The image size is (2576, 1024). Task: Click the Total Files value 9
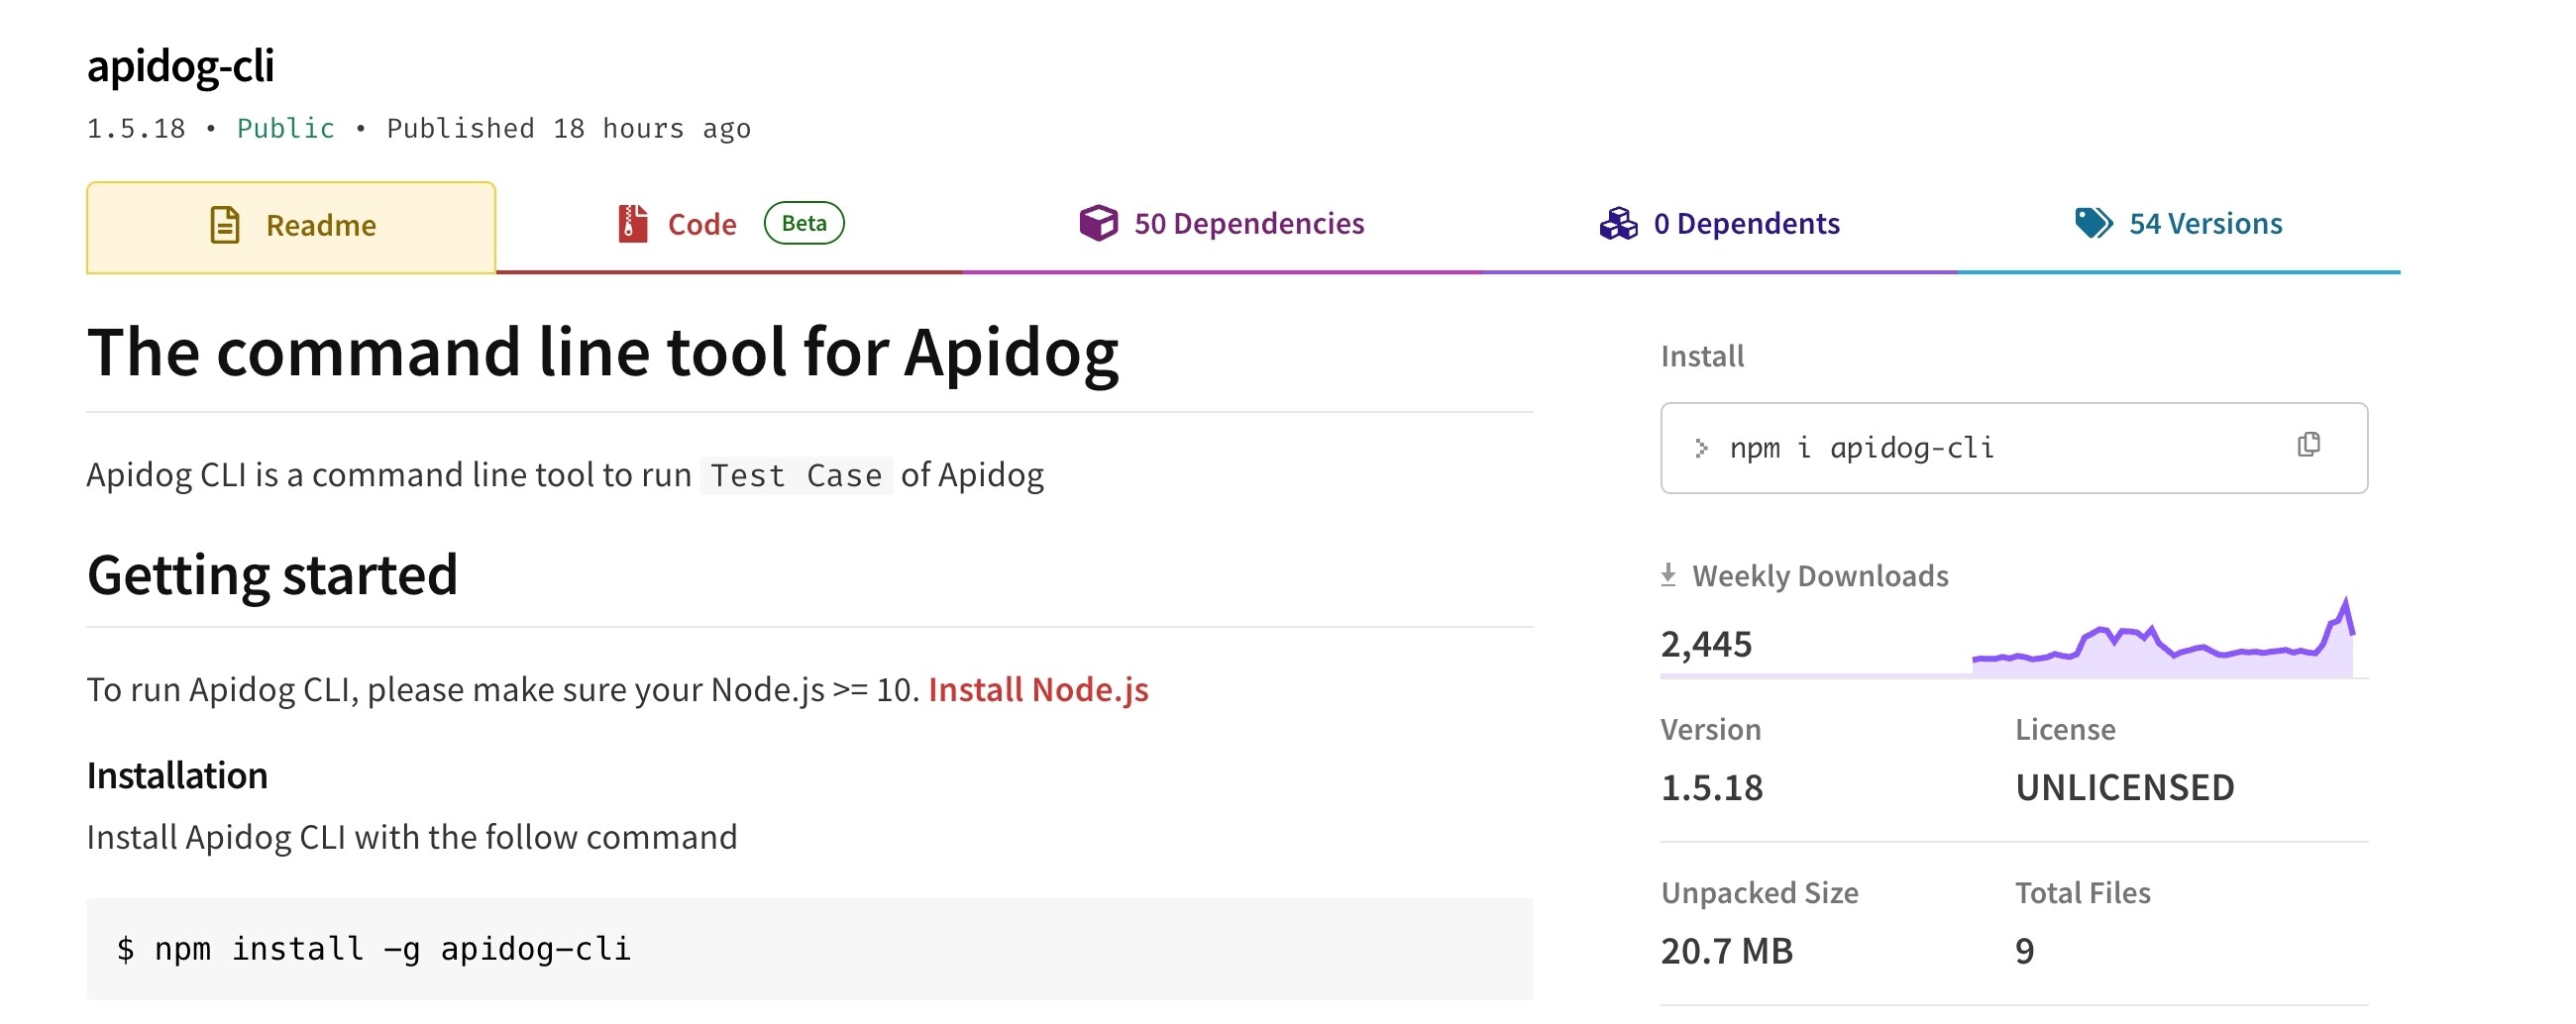(x=2024, y=951)
